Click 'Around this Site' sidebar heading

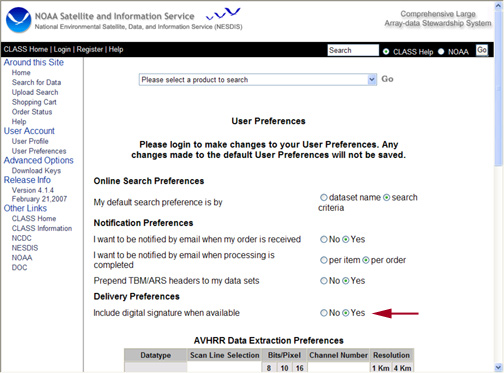pyautogui.click(x=34, y=62)
